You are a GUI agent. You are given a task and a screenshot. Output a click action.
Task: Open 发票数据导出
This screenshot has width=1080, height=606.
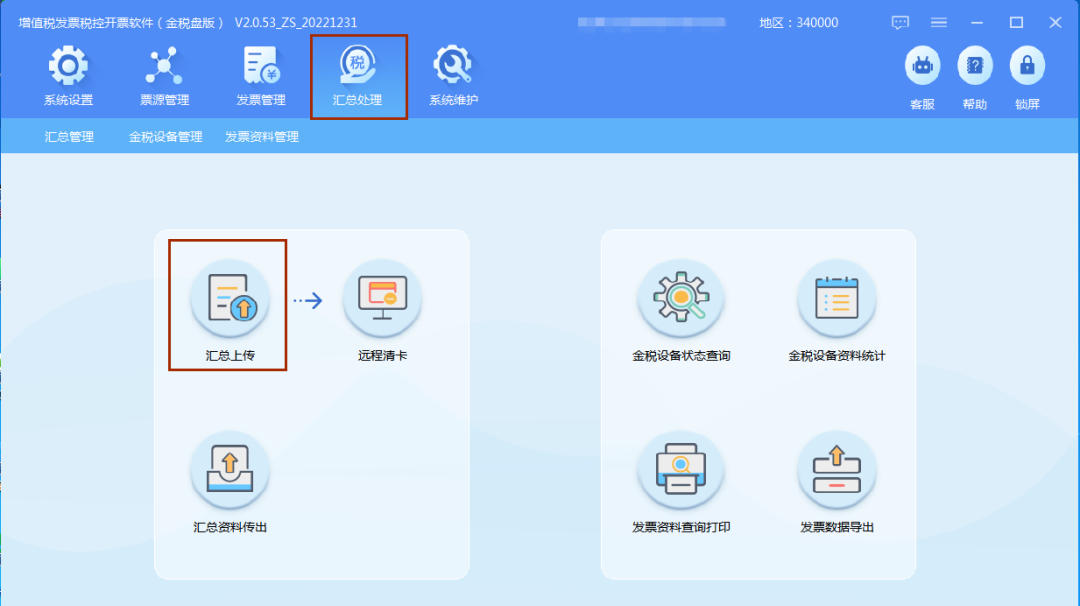[x=837, y=471]
